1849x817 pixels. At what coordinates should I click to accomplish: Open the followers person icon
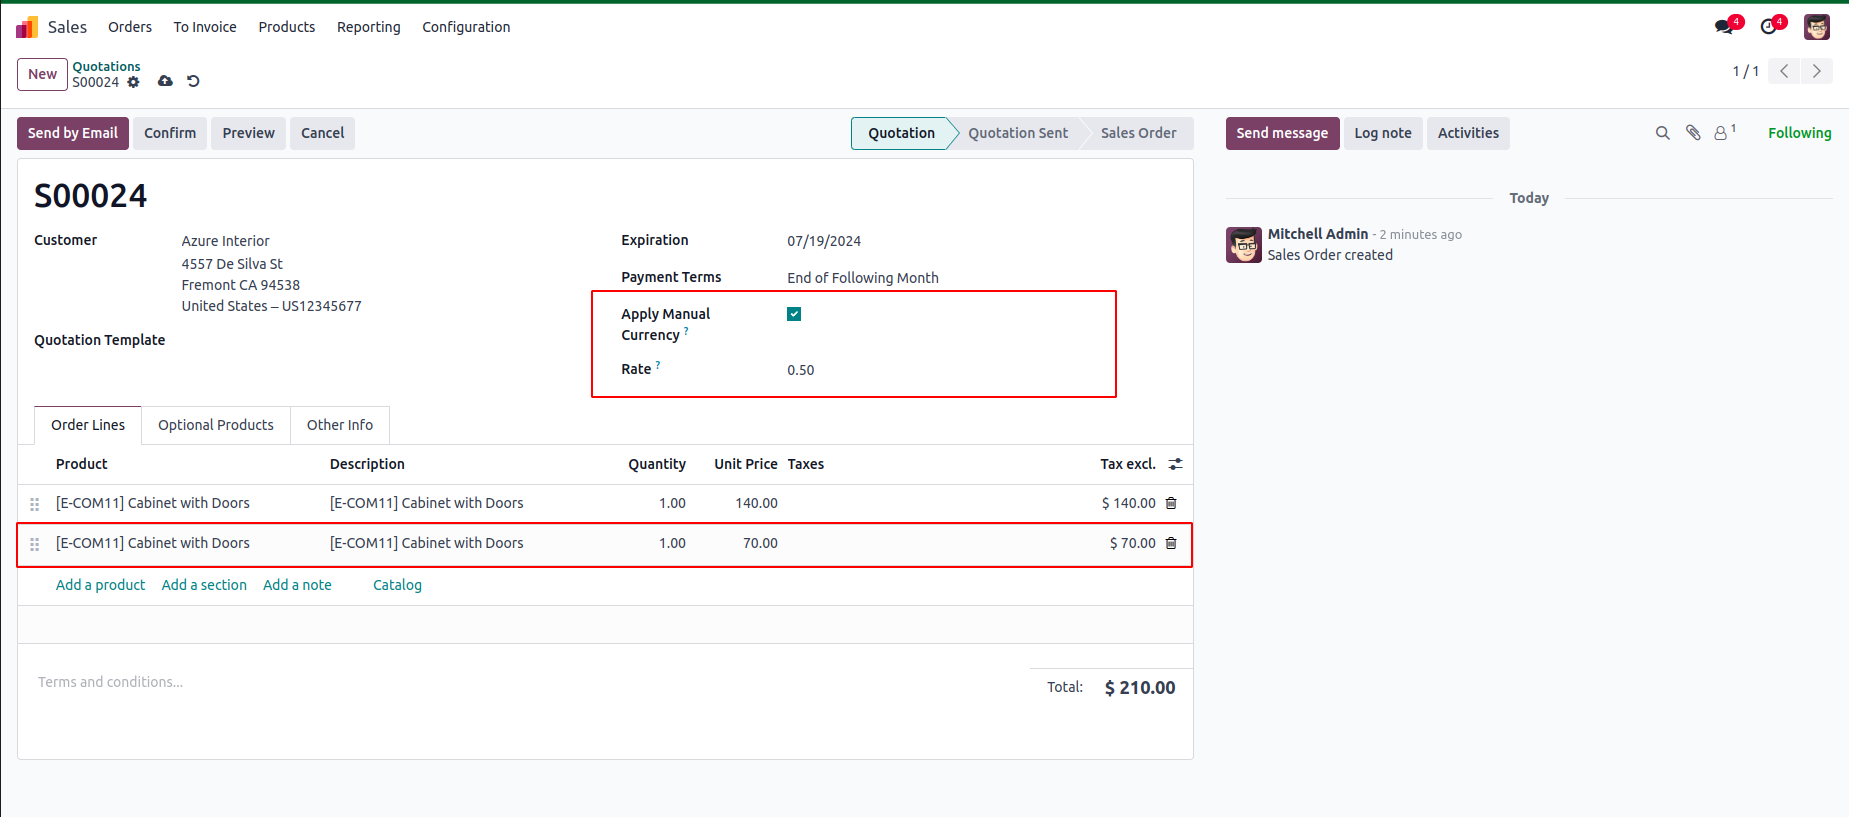pyautogui.click(x=1721, y=133)
